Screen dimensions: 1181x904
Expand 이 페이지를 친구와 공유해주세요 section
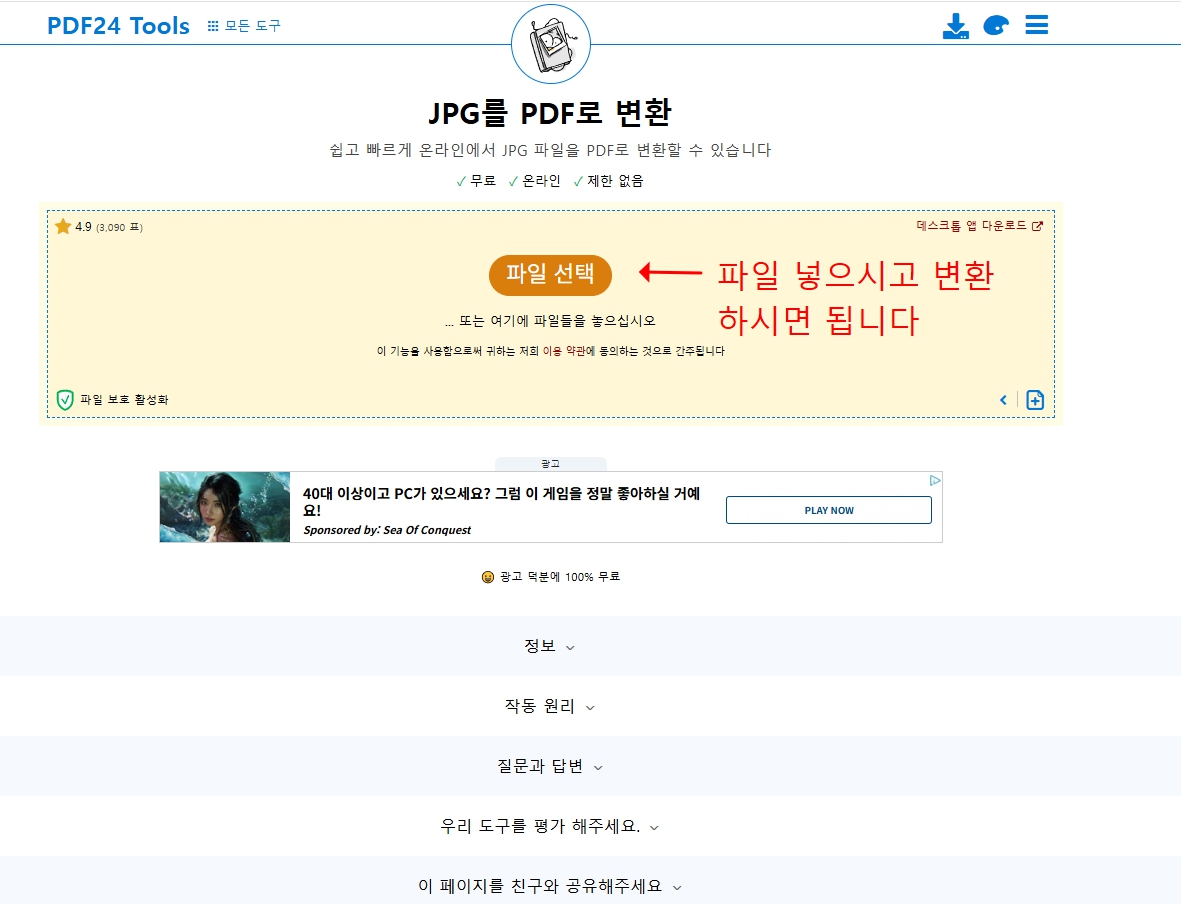(x=550, y=887)
